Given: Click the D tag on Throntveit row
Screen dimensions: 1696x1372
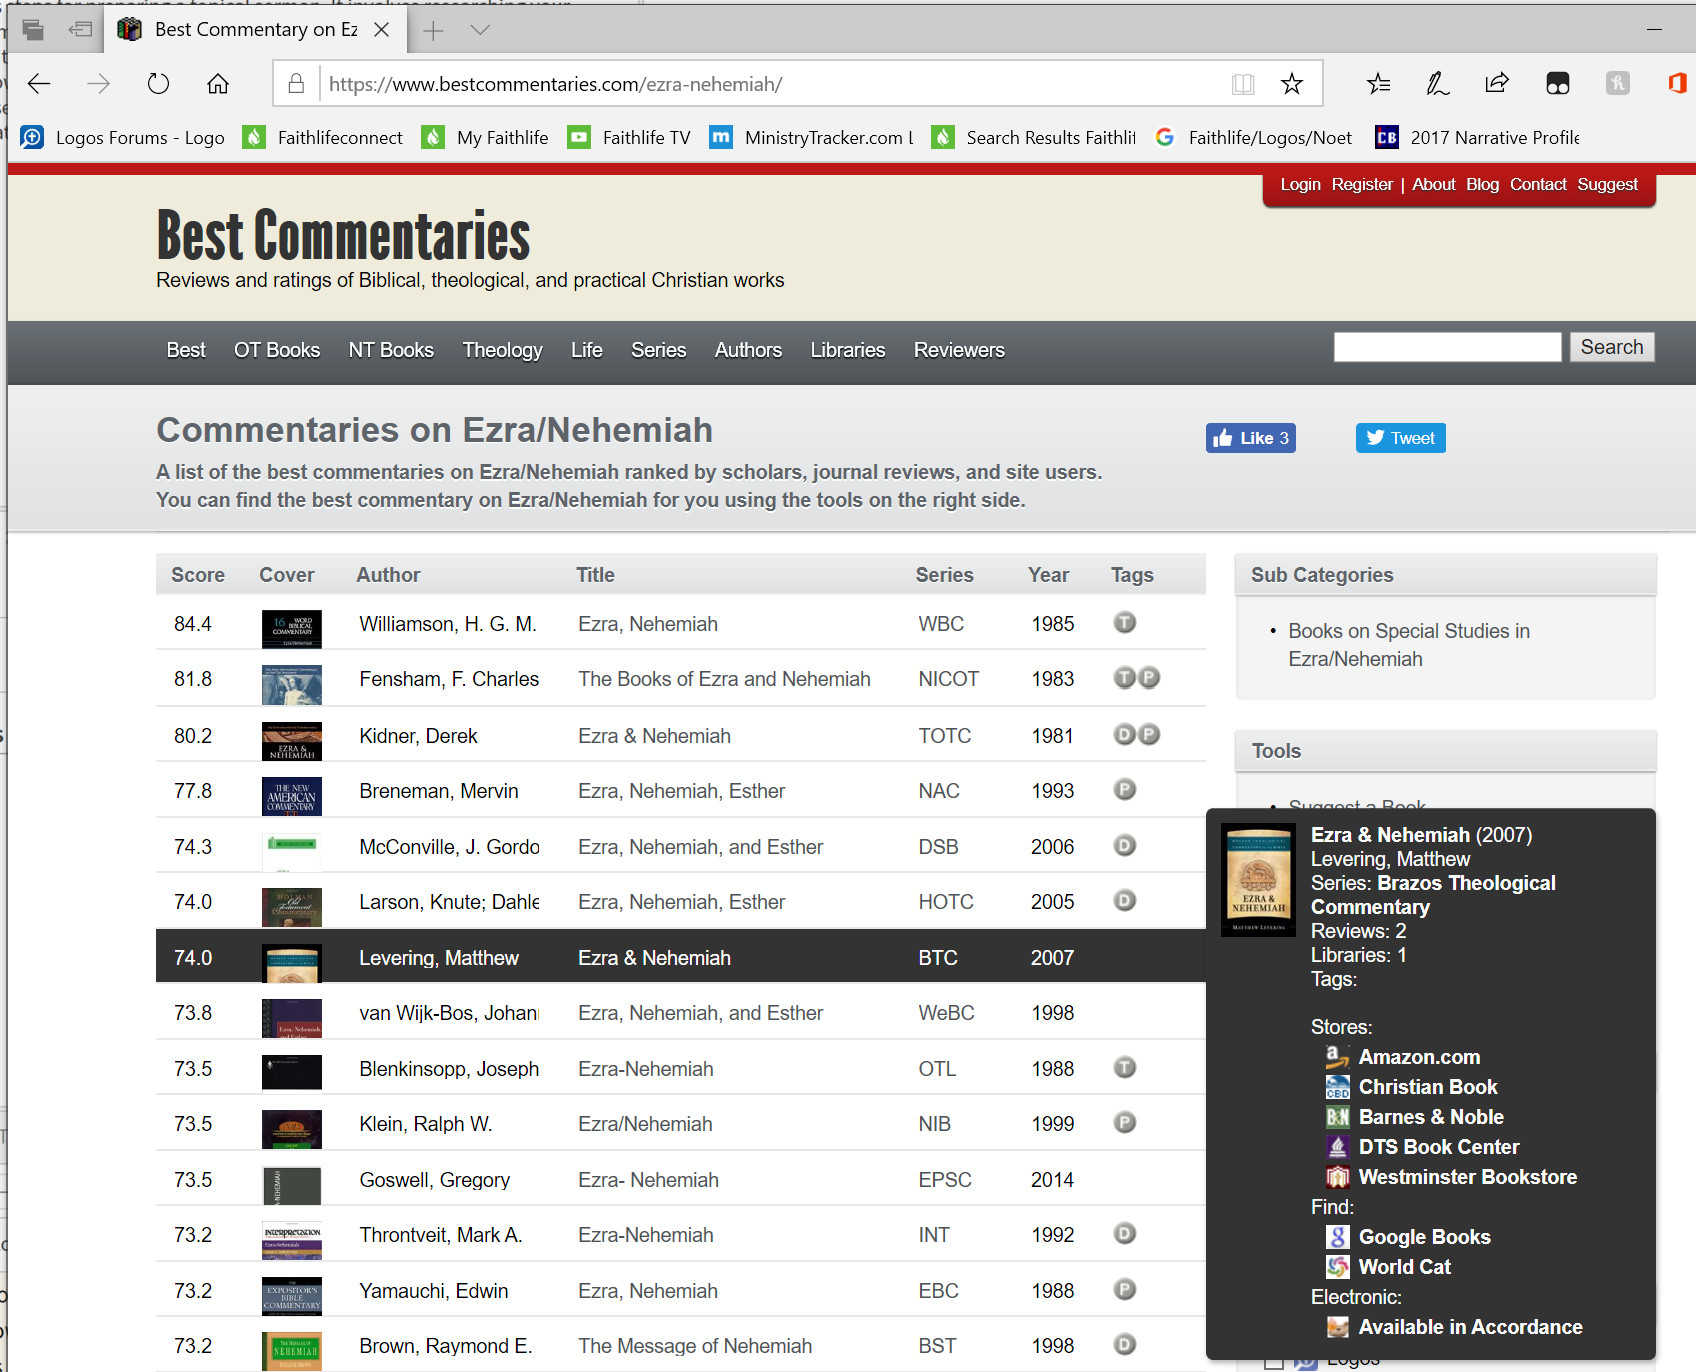Looking at the screenshot, I should tap(1125, 1234).
